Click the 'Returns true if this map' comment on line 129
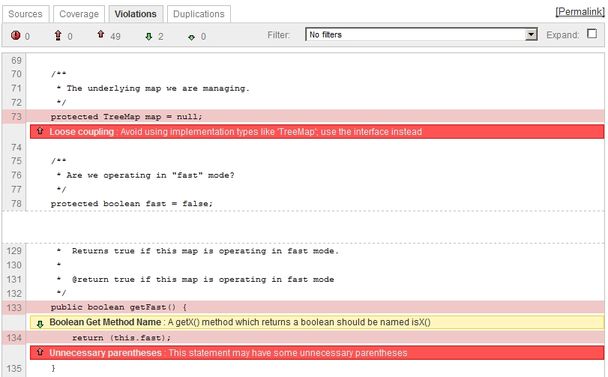This screenshot has width=608, height=377. click(x=206, y=251)
